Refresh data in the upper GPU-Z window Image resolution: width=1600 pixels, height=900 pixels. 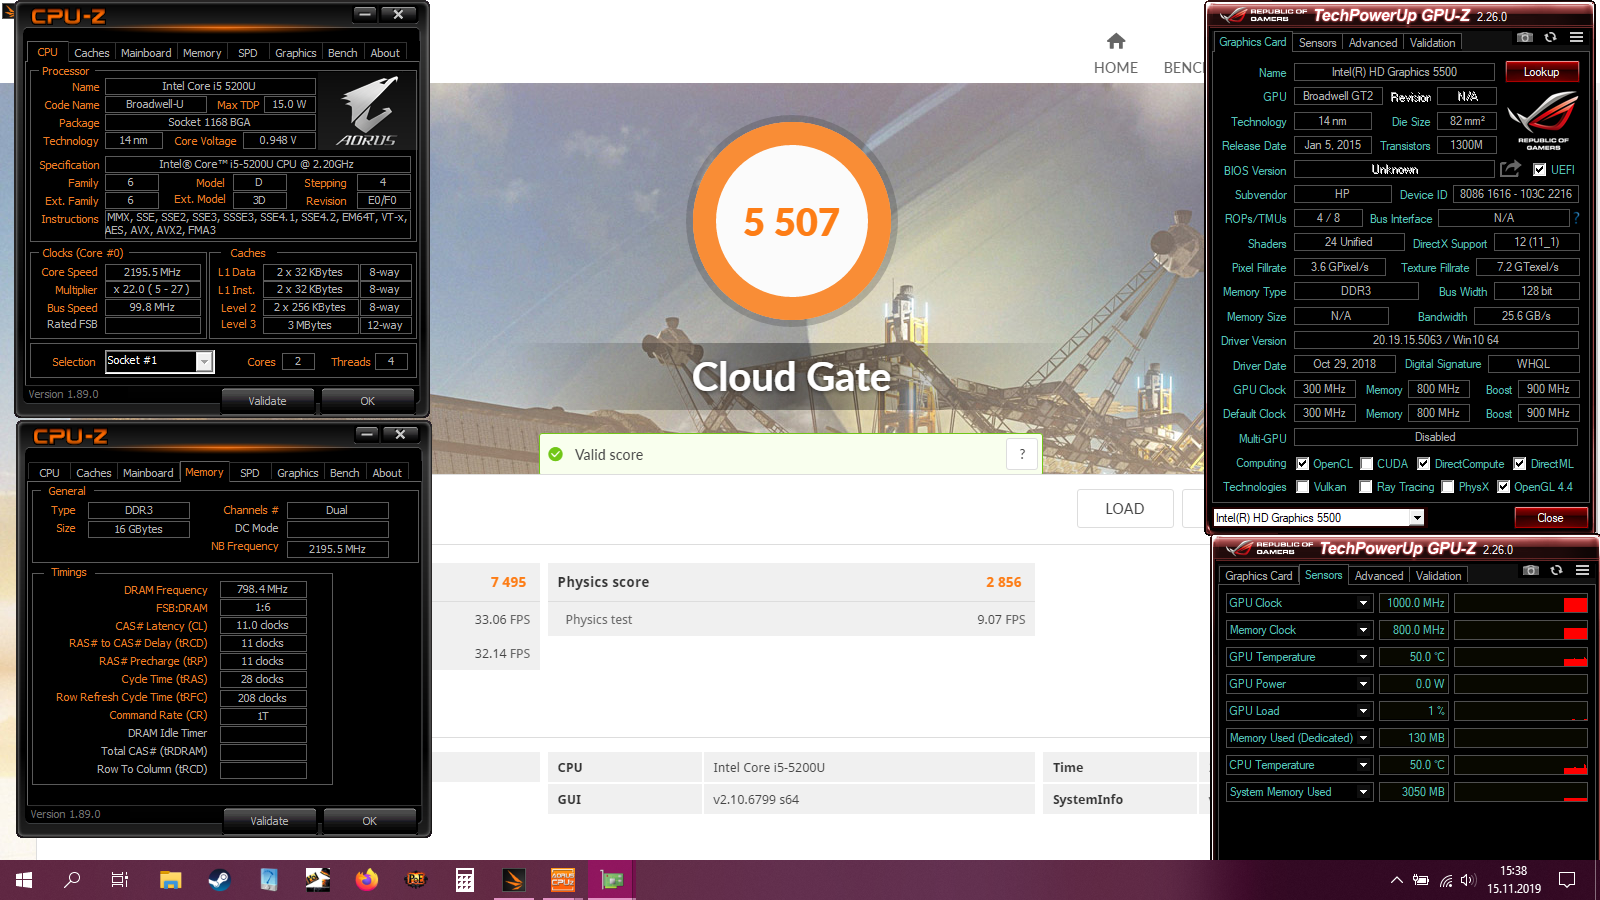pyautogui.click(x=1550, y=37)
